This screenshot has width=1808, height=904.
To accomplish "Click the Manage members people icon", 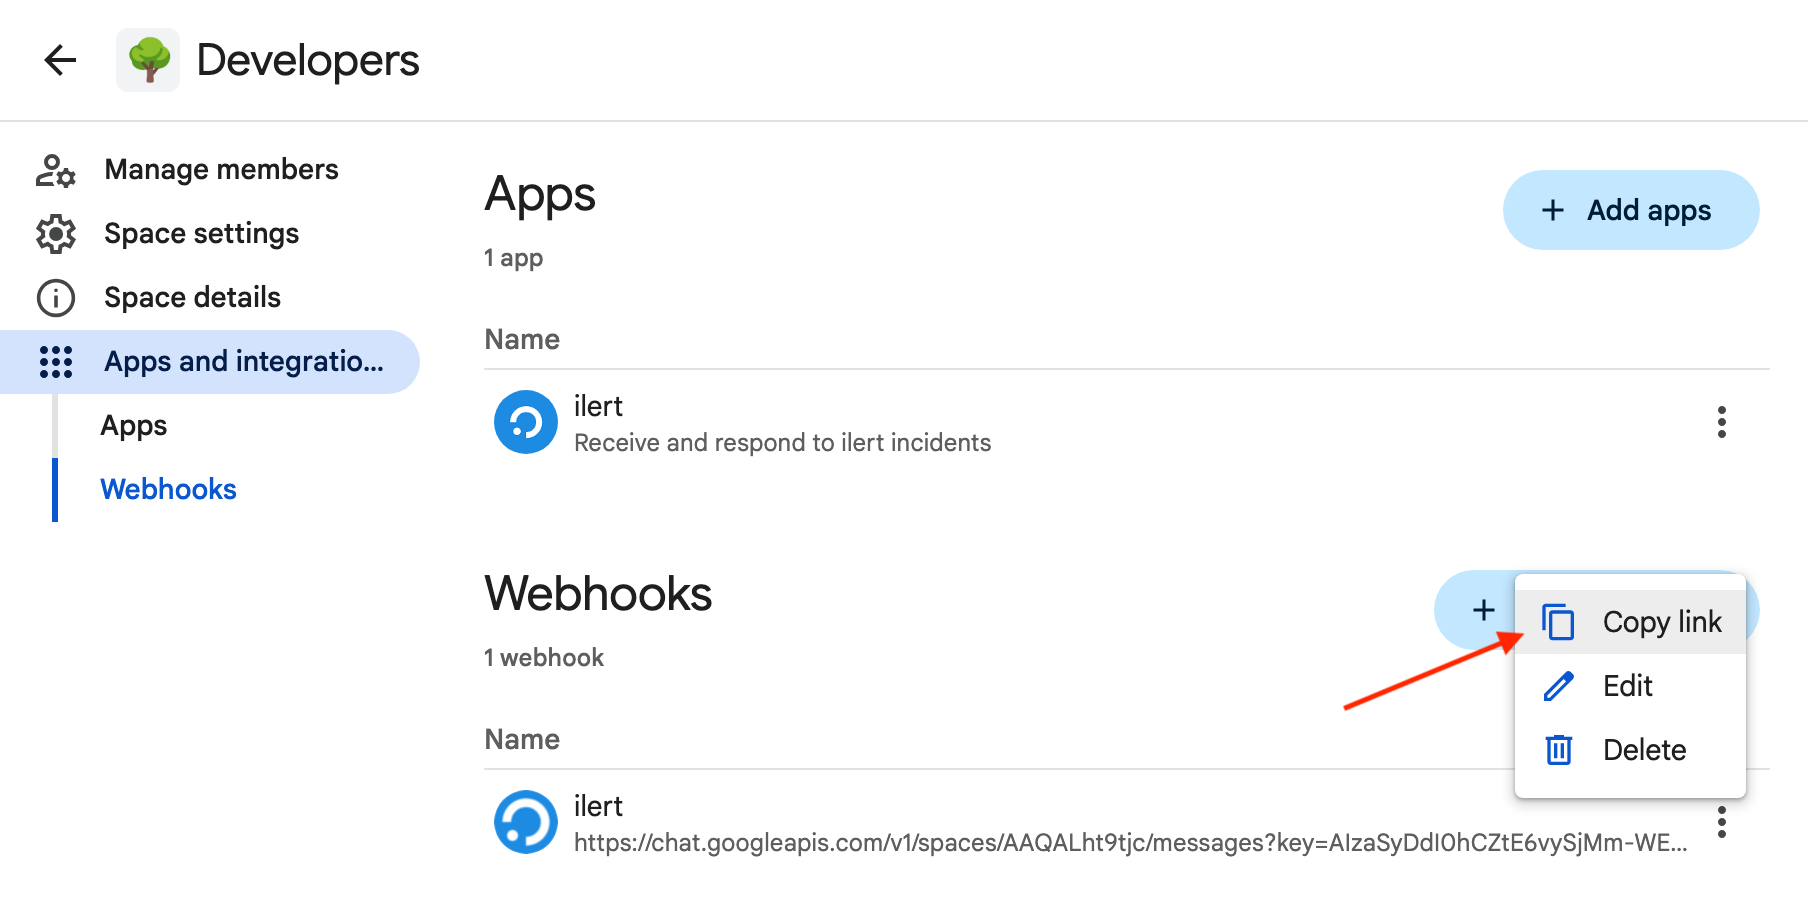I will click(x=55, y=170).
